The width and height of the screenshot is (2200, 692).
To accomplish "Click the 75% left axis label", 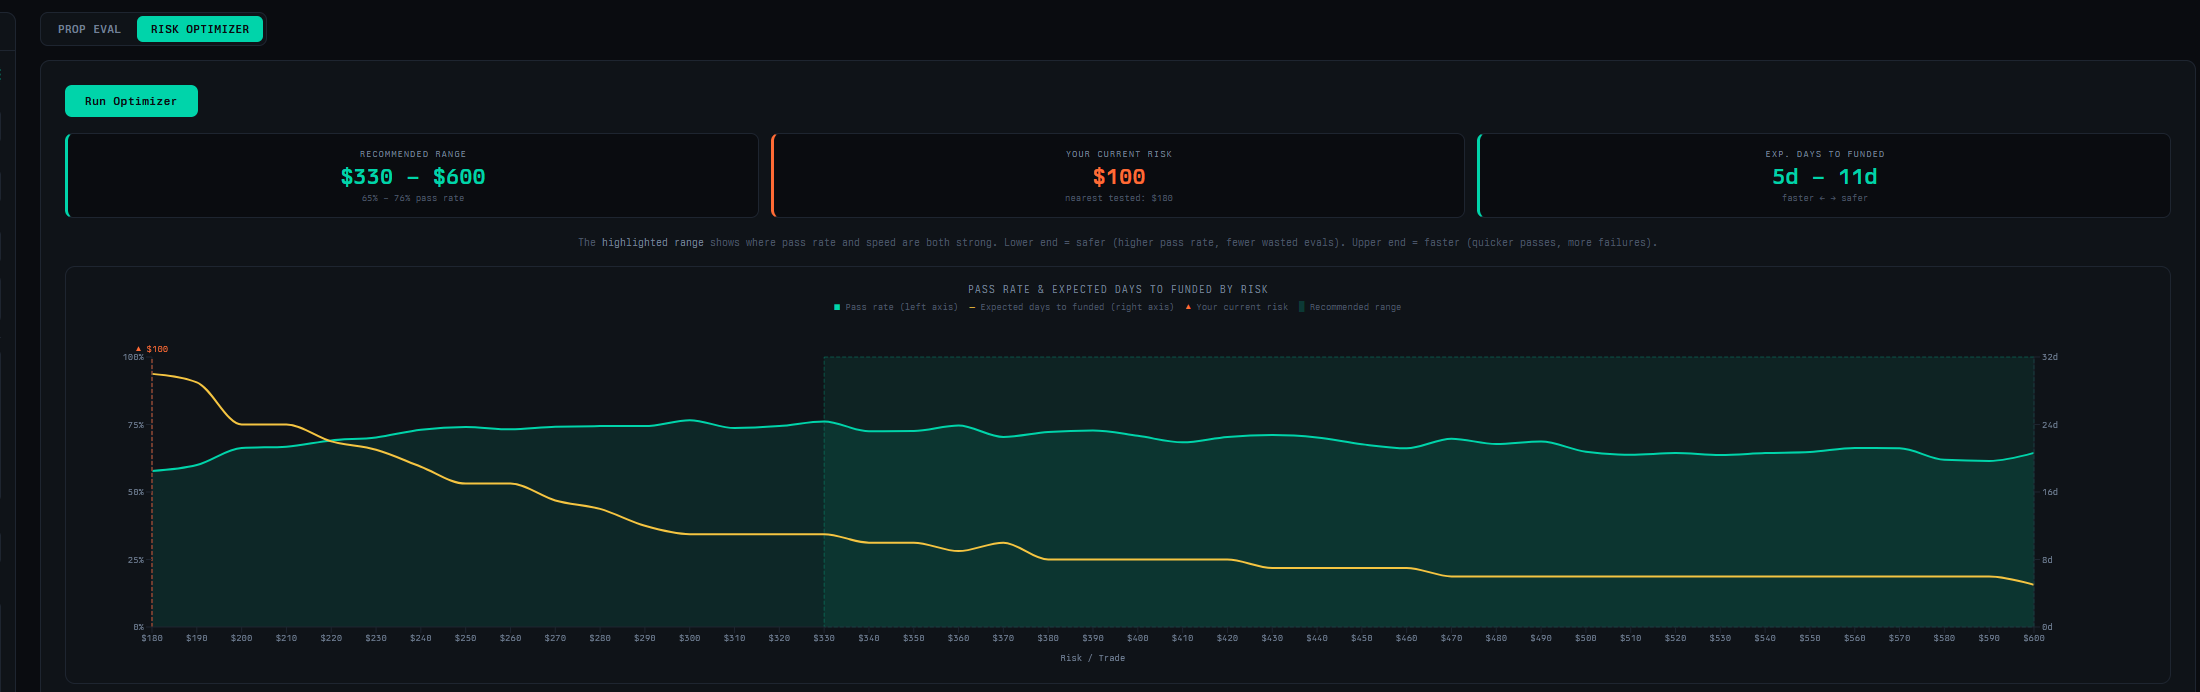I will point(136,425).
